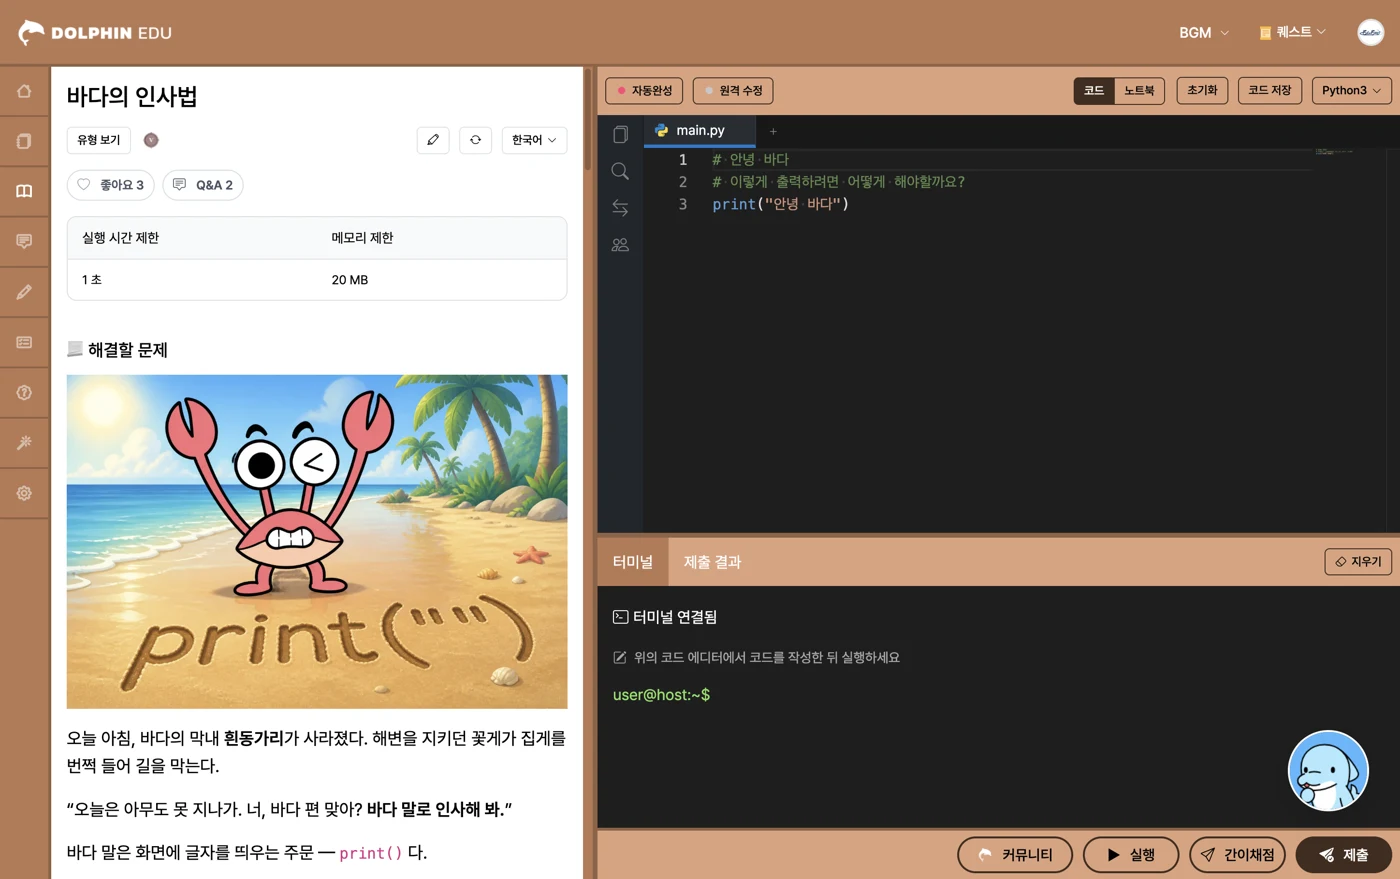
Task: Switch to 노트북 view
Action: (1139, 90)
